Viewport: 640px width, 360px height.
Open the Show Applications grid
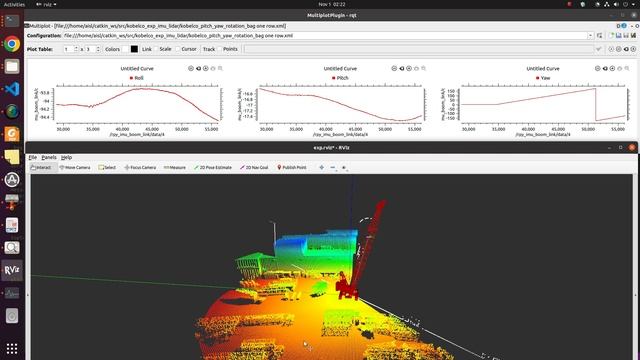pyautogui.click(x=12, y=348)
